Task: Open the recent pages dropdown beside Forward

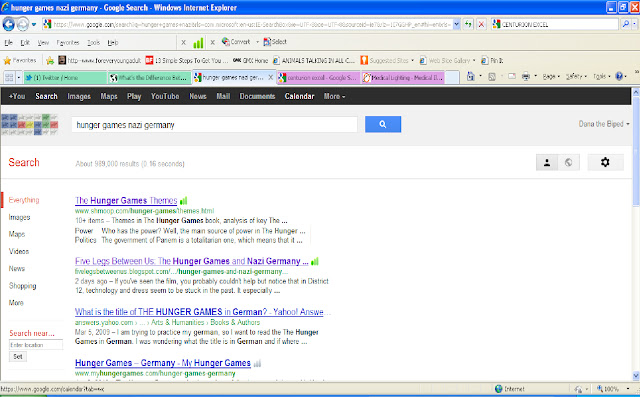Action: pyautogui.click(x=34, y=24)
